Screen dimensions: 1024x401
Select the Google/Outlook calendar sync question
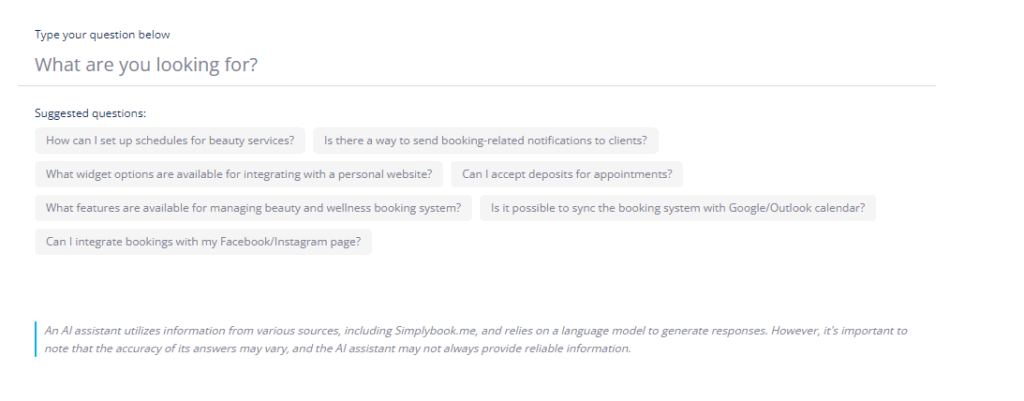coord(678,208)
